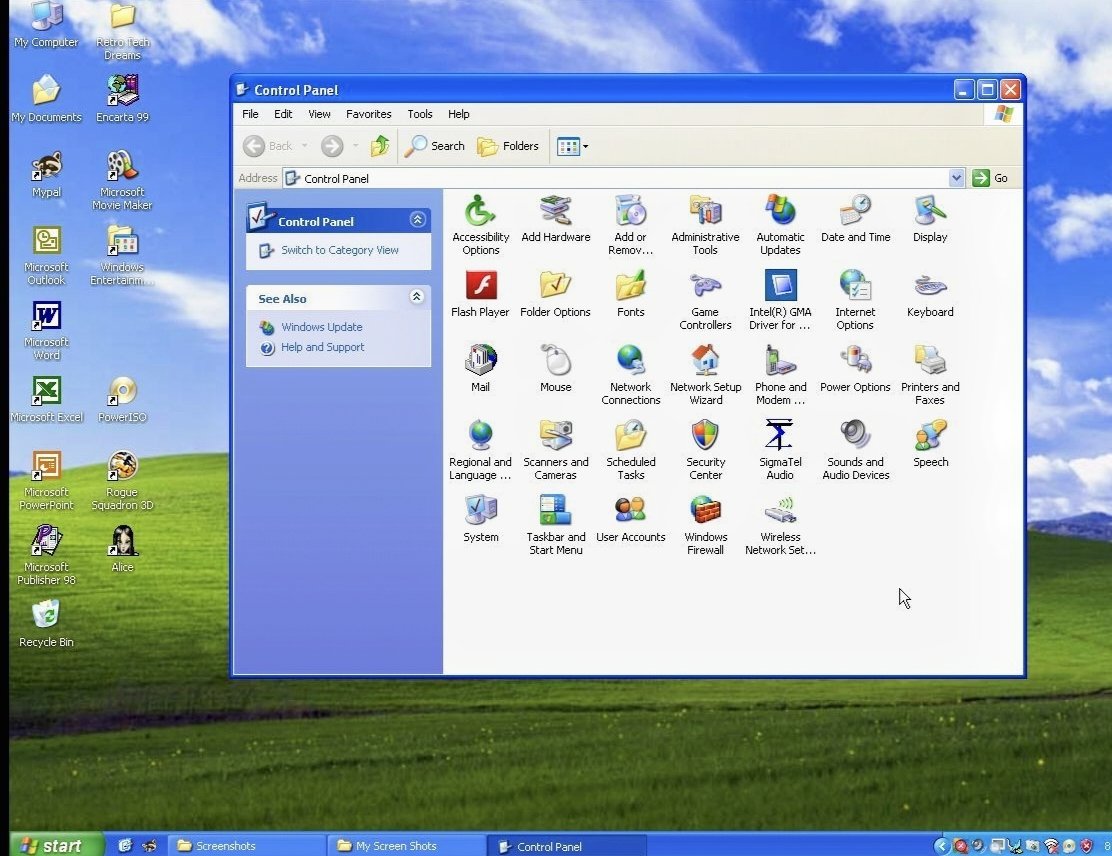Image resolution: width=1112 pixels, height=856 pixels.
Task: Open the View menu
Action: click(x=319, y=114)
